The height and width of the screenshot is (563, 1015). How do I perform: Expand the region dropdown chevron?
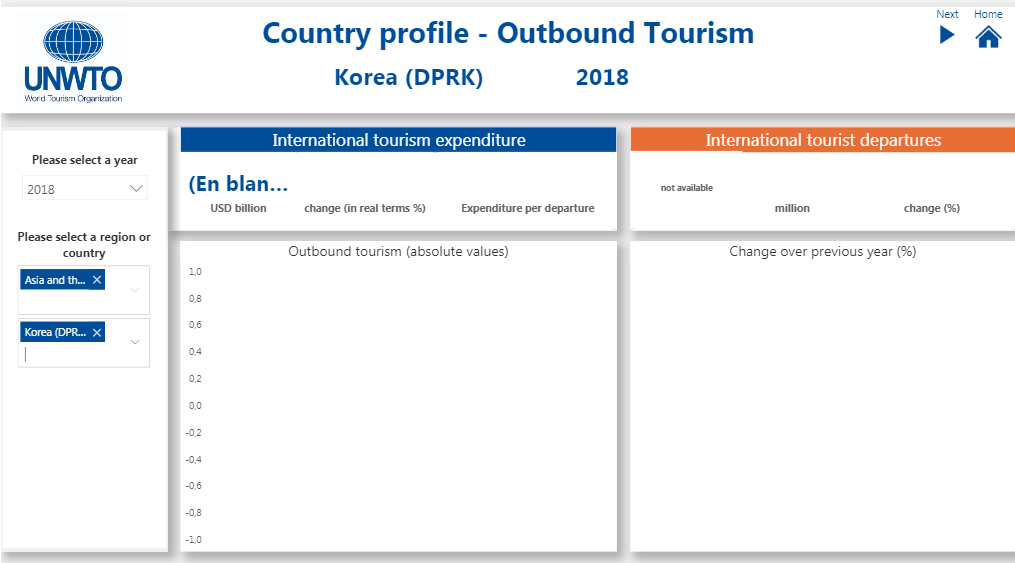click(136, 291)
